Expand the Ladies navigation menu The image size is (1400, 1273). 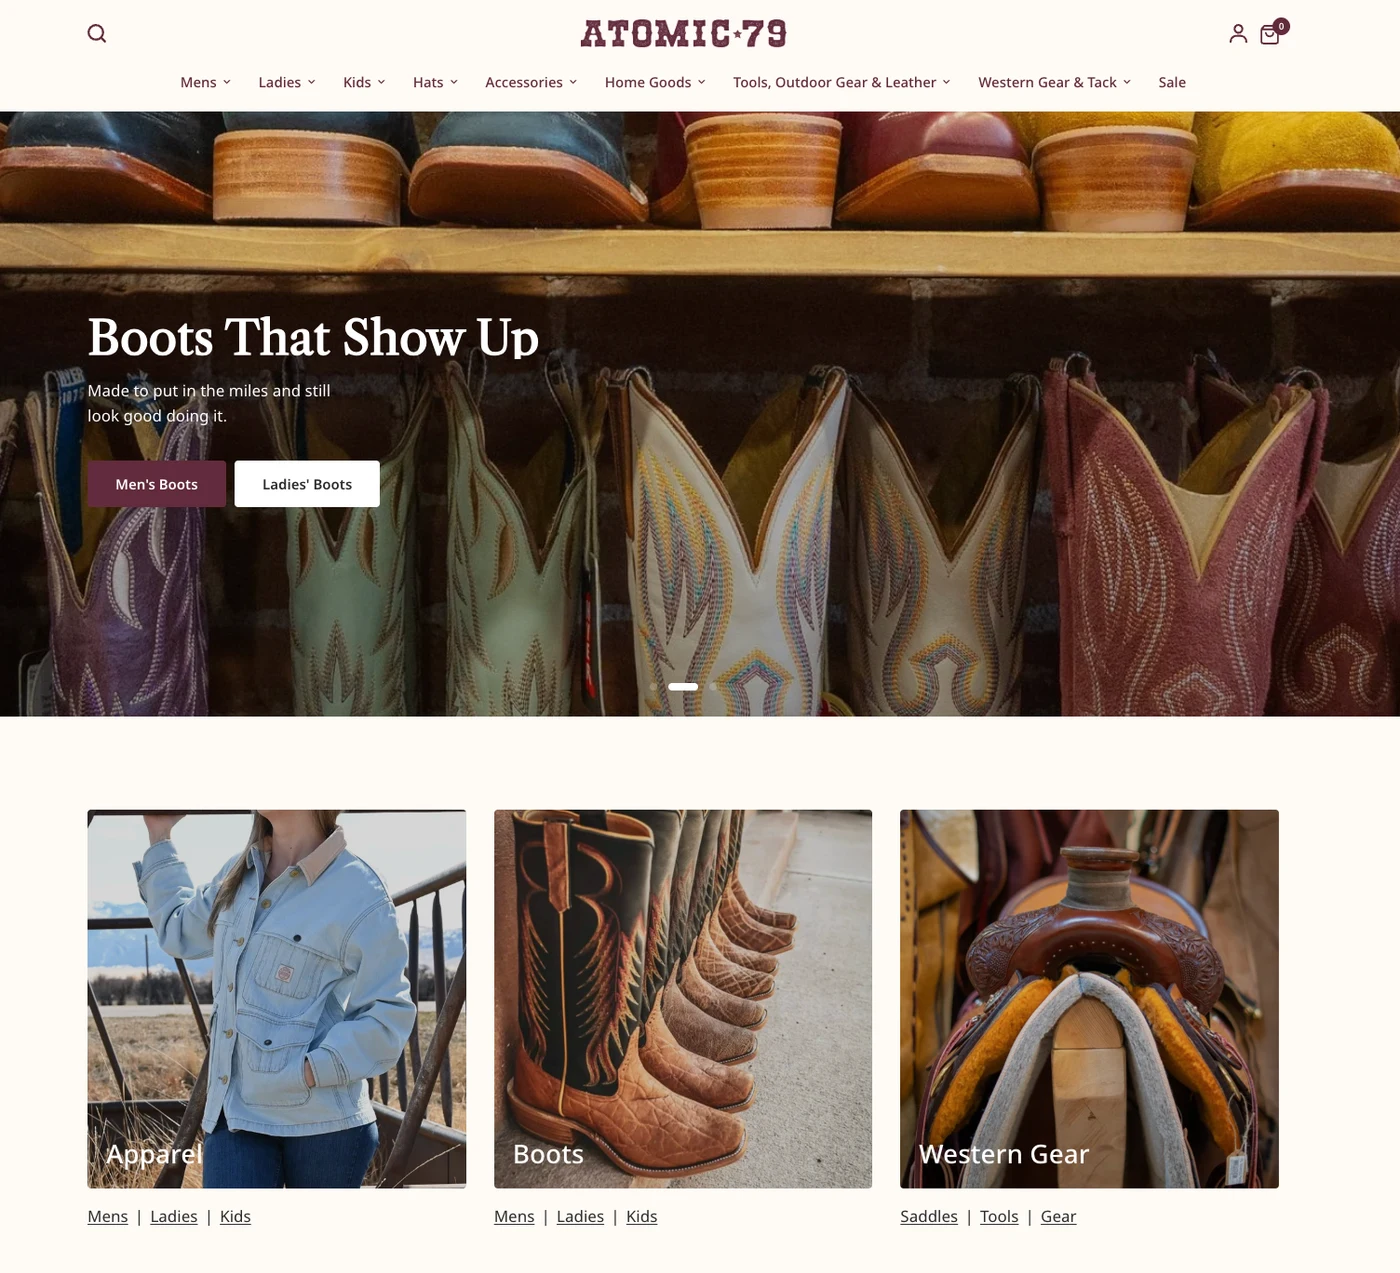[287, 82]
